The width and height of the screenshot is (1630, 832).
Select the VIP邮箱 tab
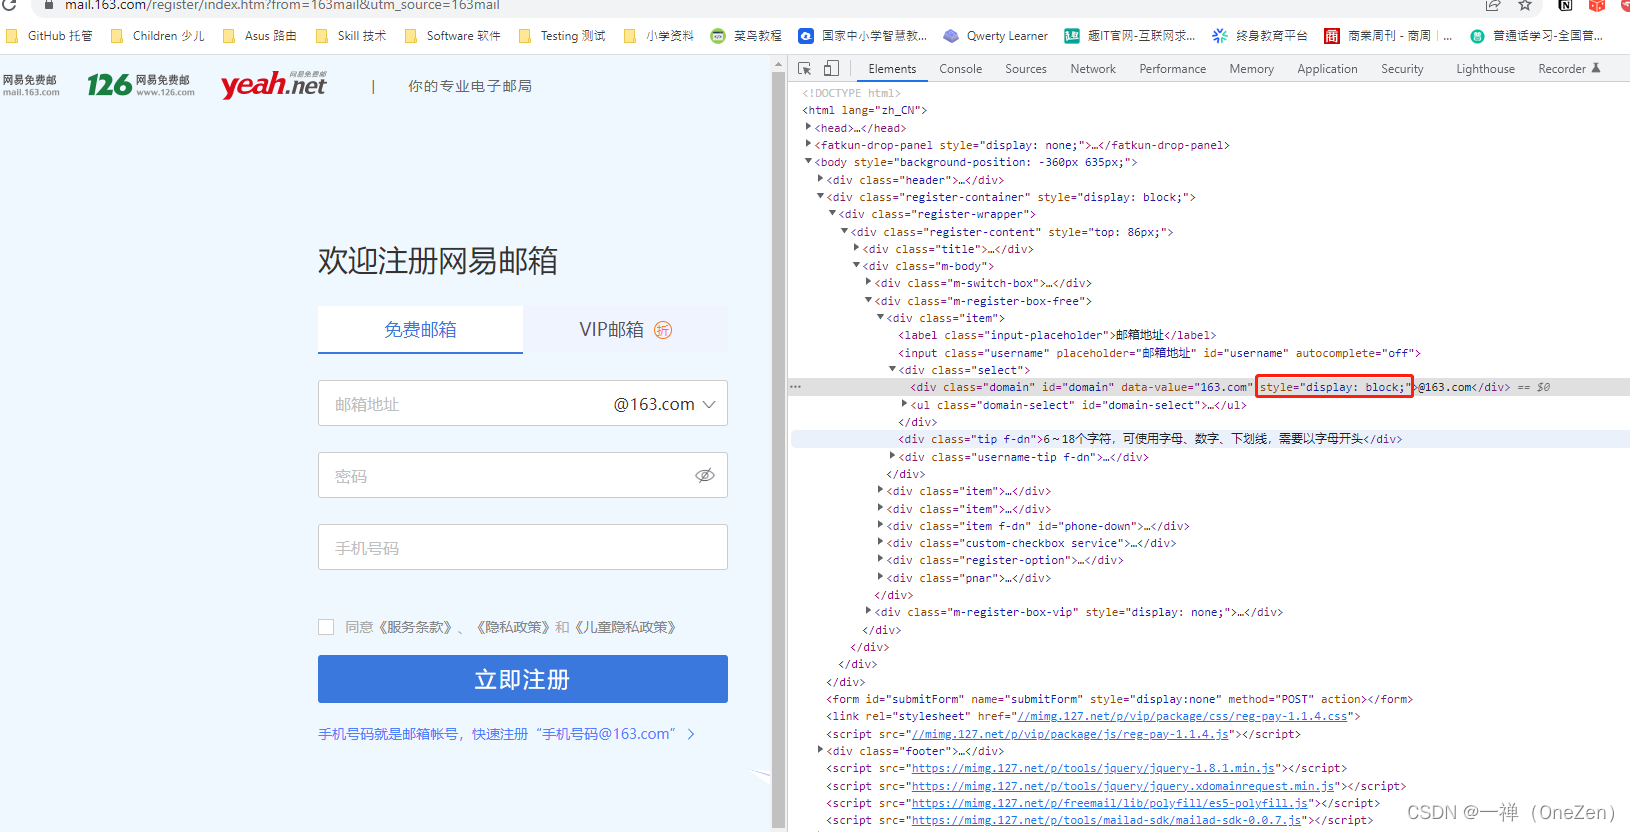[x=625, y=329]
